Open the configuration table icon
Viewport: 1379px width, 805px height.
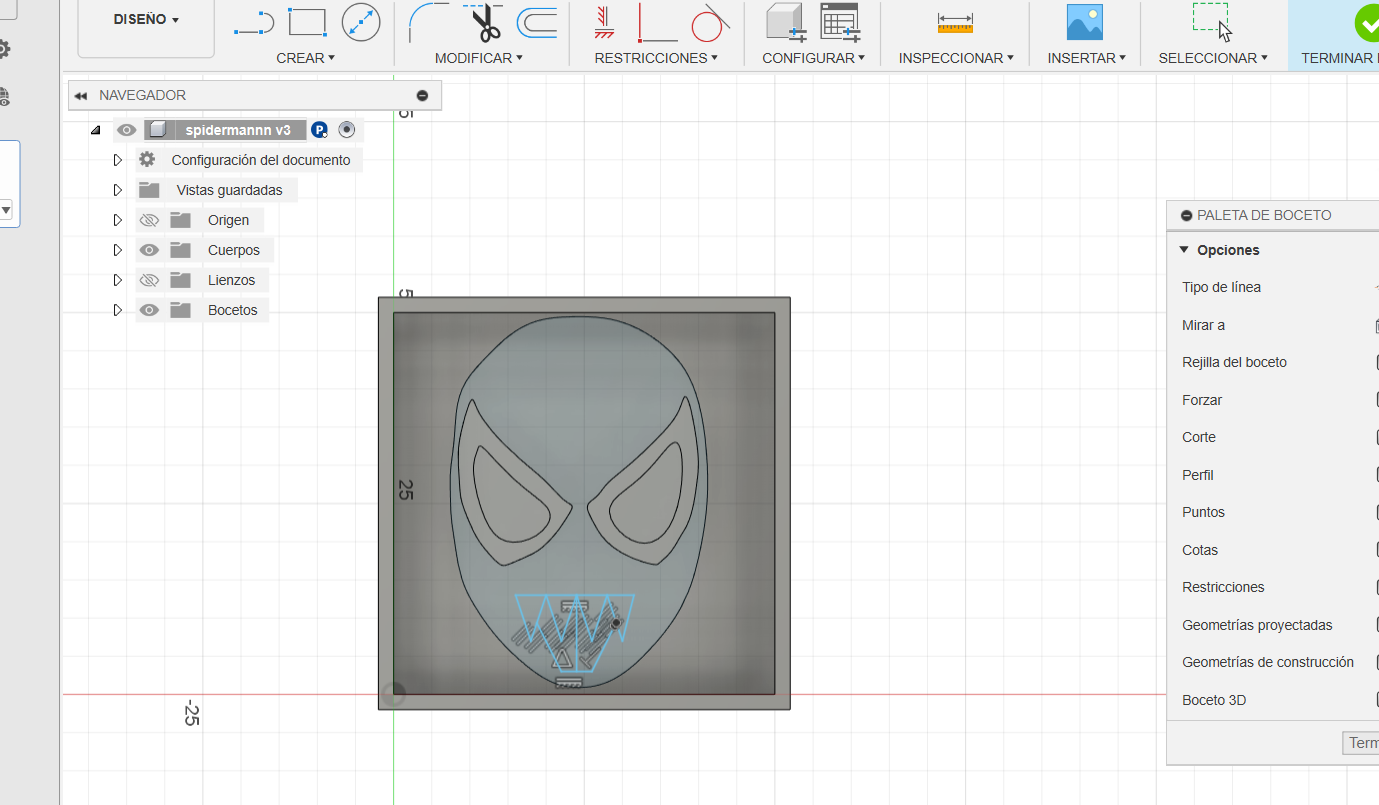840,22
